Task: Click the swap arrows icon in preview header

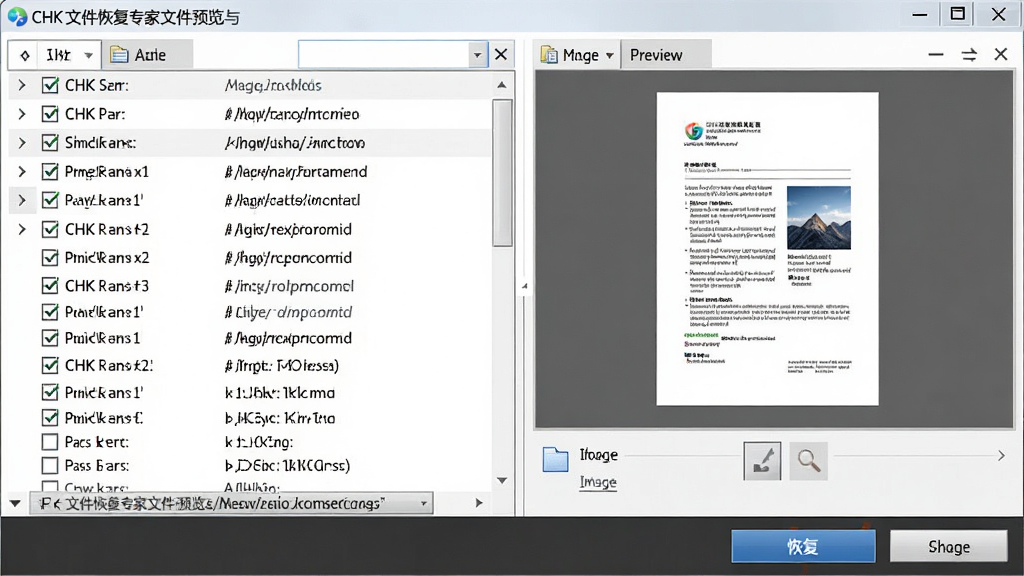Action: point(969,55)
